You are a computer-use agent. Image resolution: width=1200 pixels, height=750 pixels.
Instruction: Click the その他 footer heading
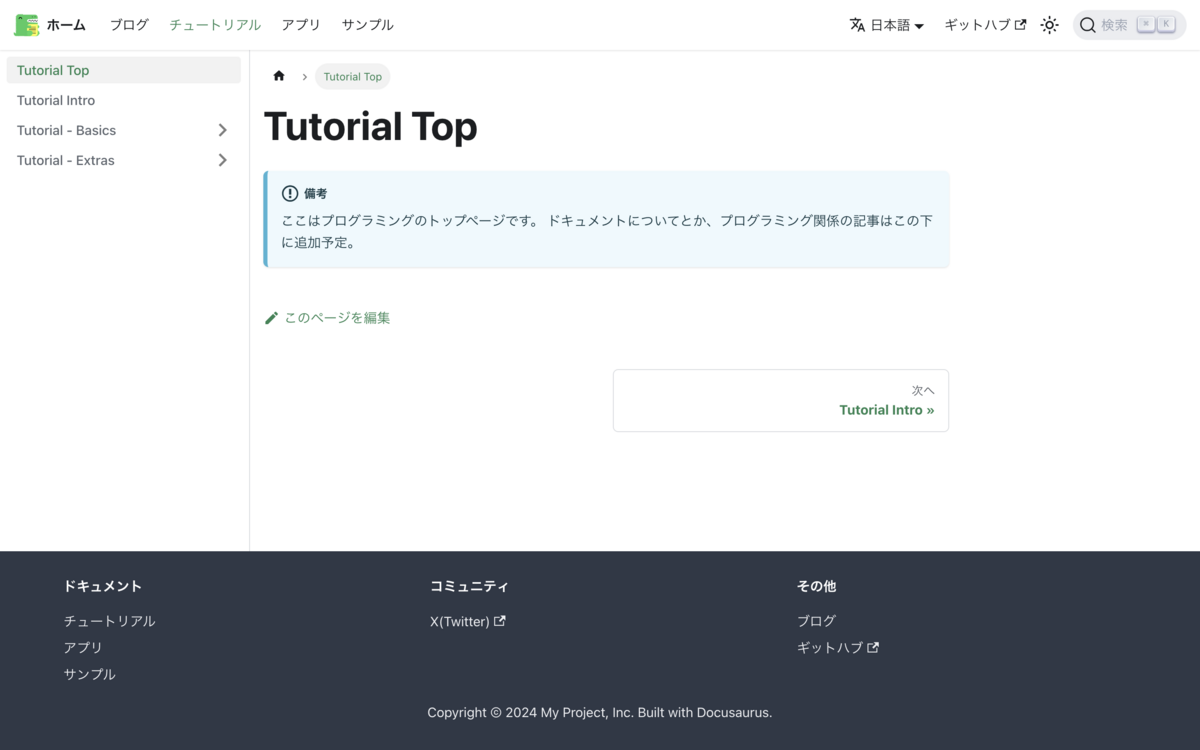coord(816,586)
